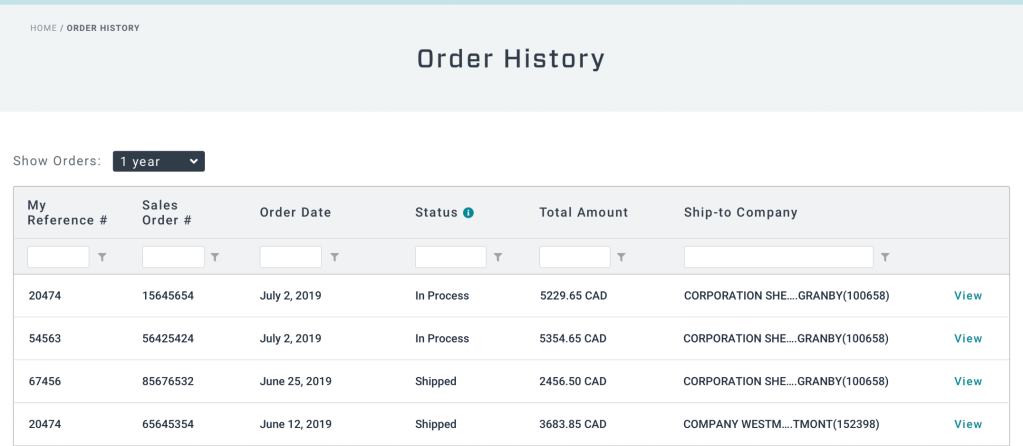Click the Order Date filter input
Screen dimensions: 1023x446
click(x=290, y=257)
